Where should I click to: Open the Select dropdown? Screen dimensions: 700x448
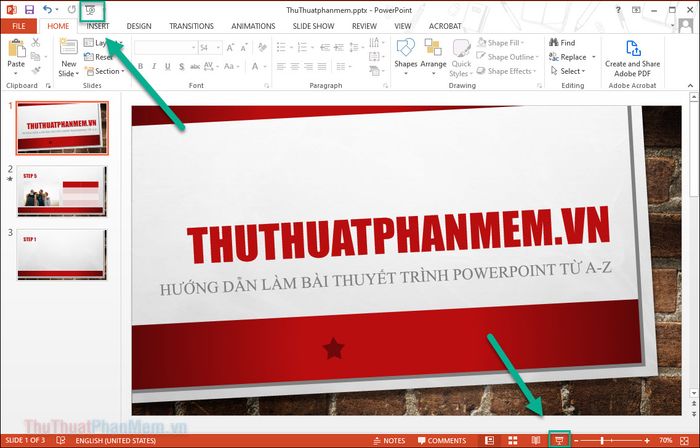coord(568,71)
